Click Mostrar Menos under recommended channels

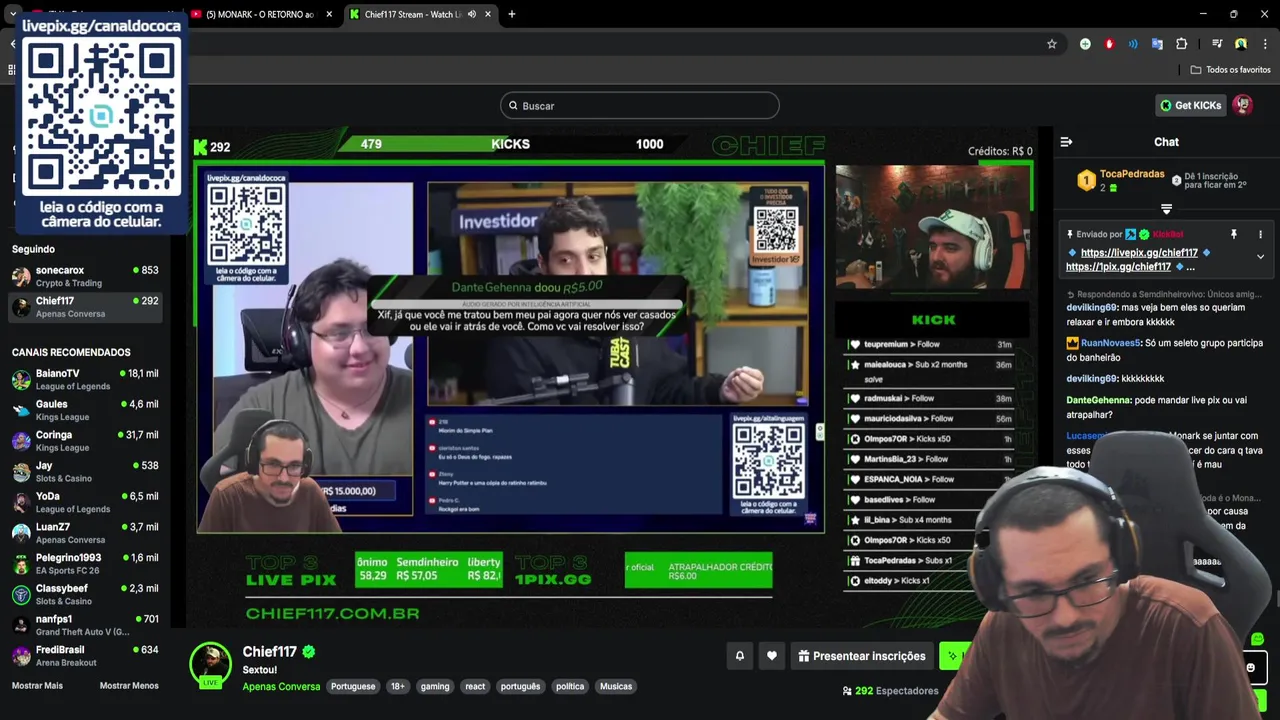[129, 686]
